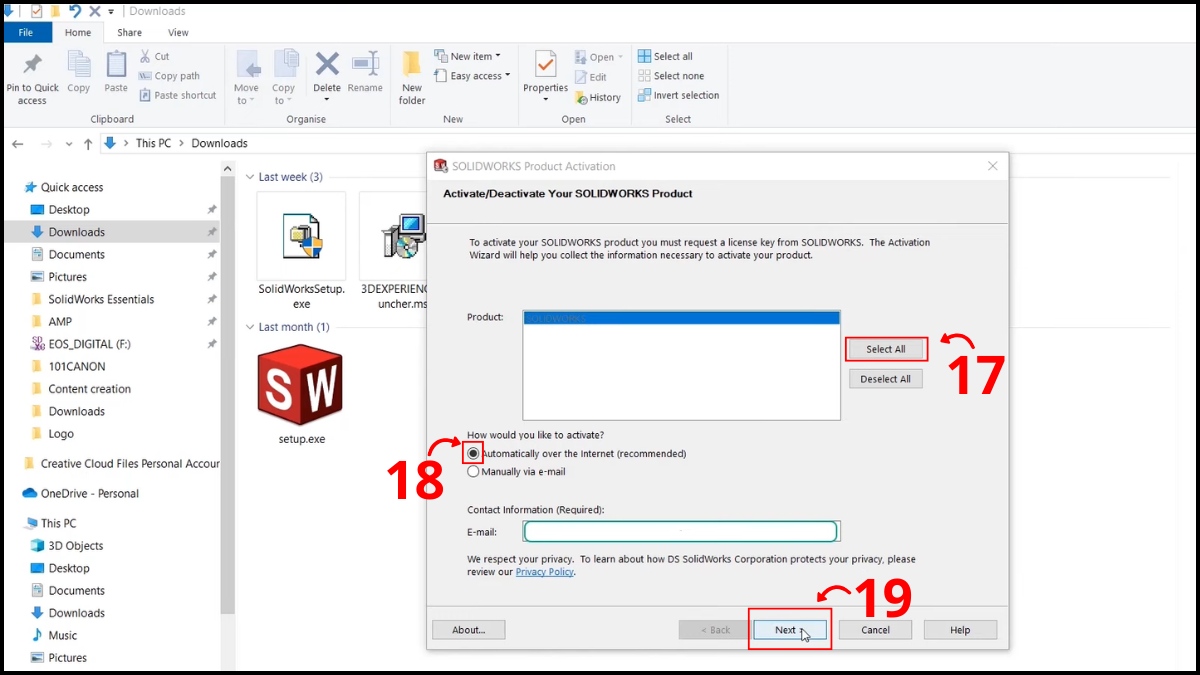
Task: Go back with the navigation arrow
Action: [17, 144]
